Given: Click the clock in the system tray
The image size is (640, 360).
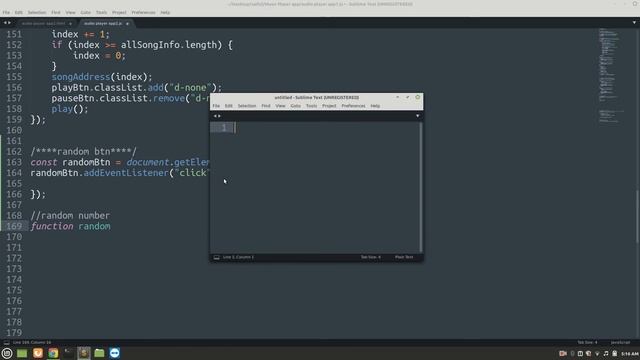Looking at the screenshot, I should click(x=629, y=354).
